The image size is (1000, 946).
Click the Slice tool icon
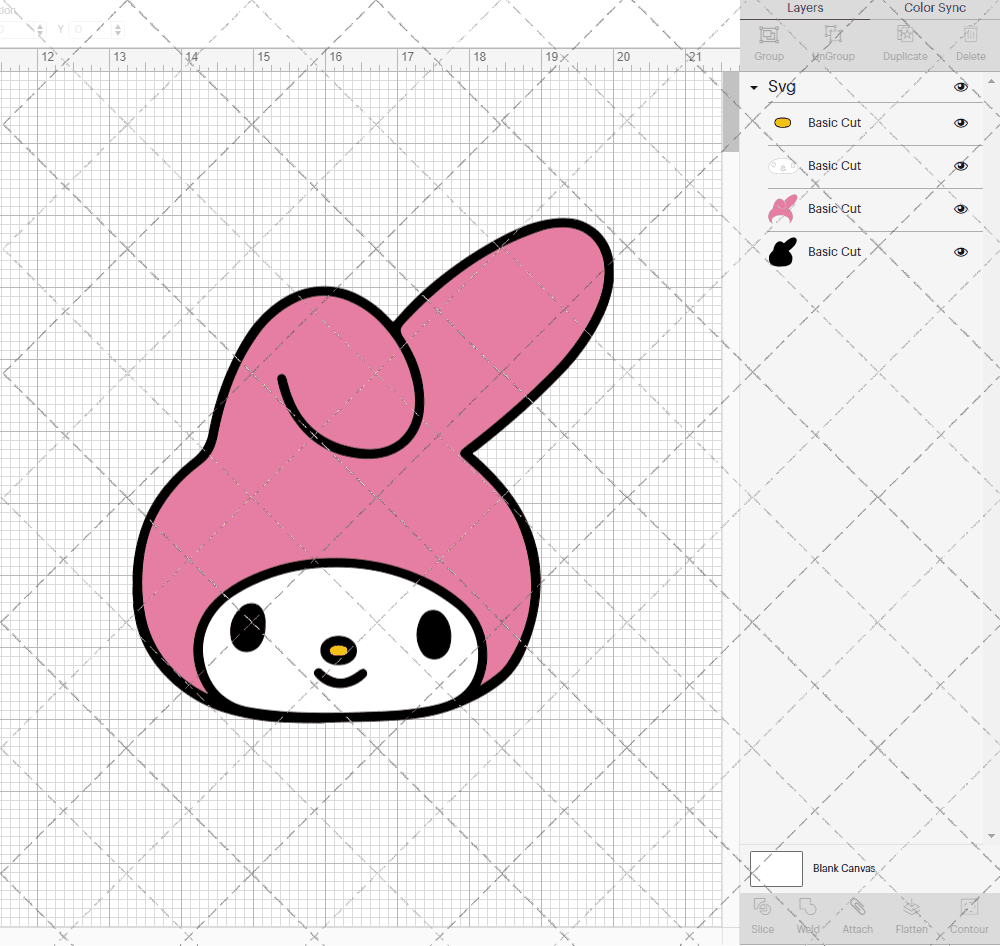point(762,907)
